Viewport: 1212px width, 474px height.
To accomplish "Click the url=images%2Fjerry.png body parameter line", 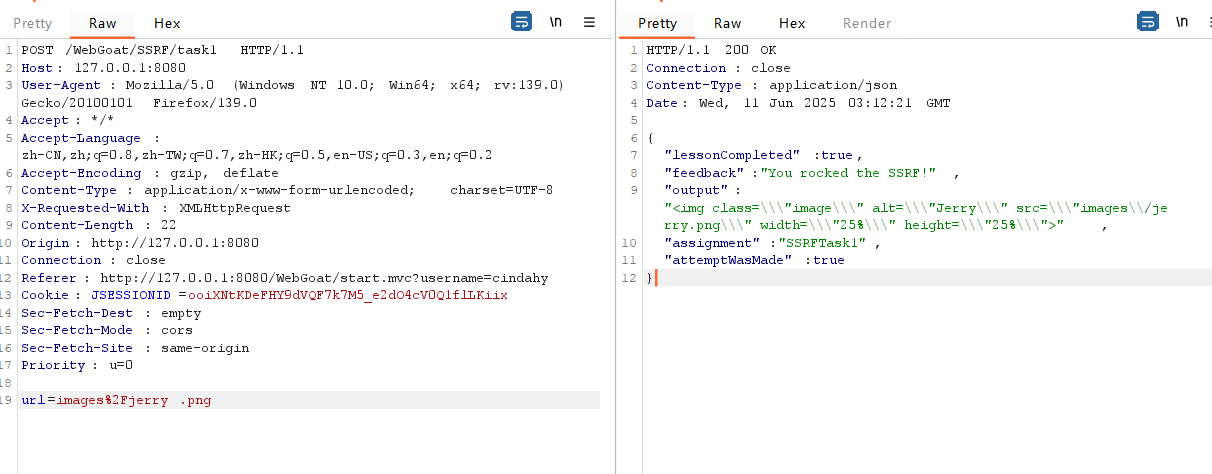I will pyautogui.click(x=116, y=401).
